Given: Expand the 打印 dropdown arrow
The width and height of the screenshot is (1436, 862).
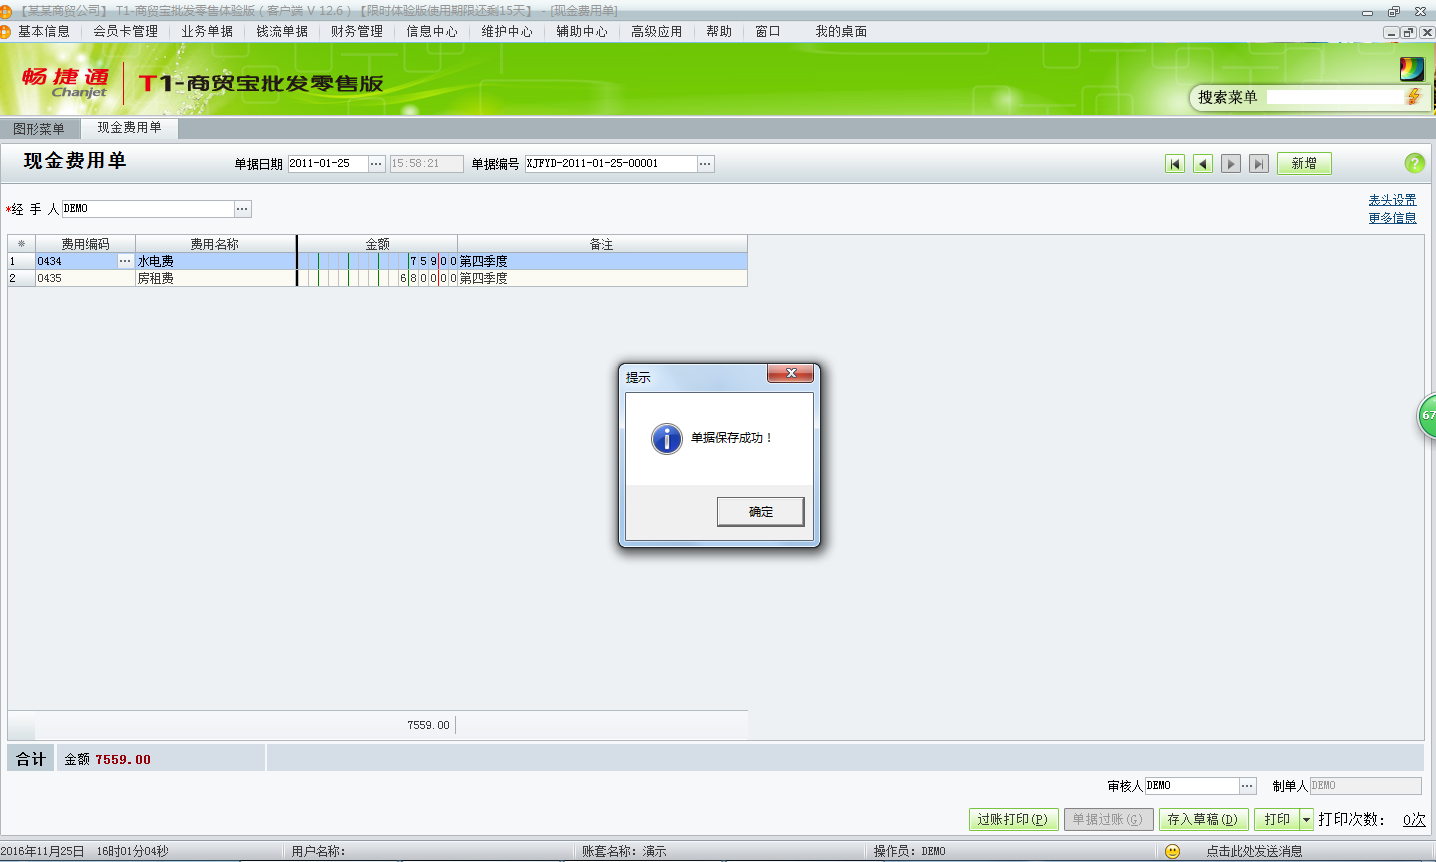Looking at the screenshot, I should click(1306, 820).
